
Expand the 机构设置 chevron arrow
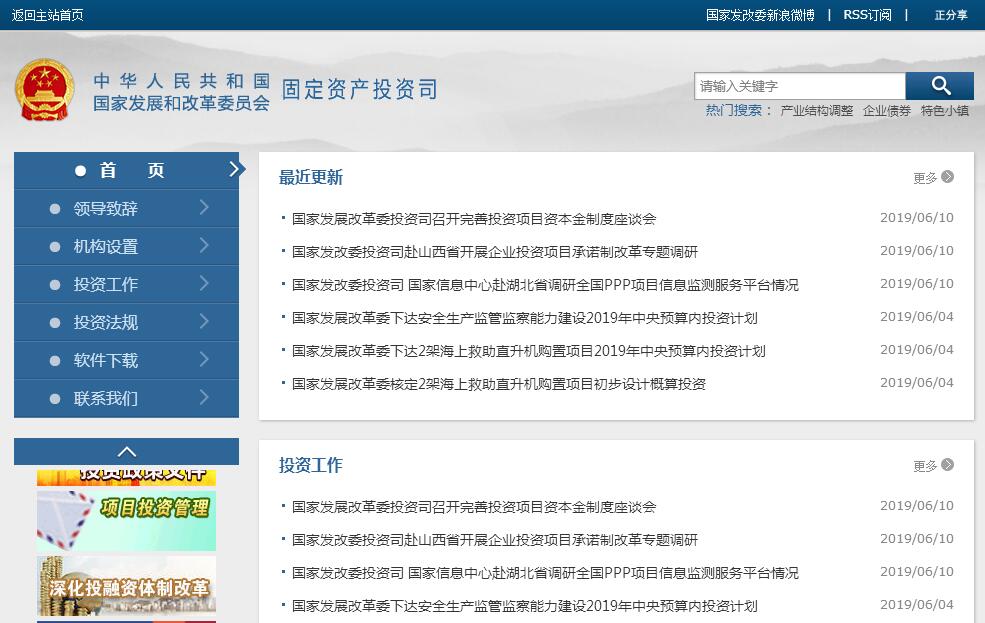click(204, 246)
